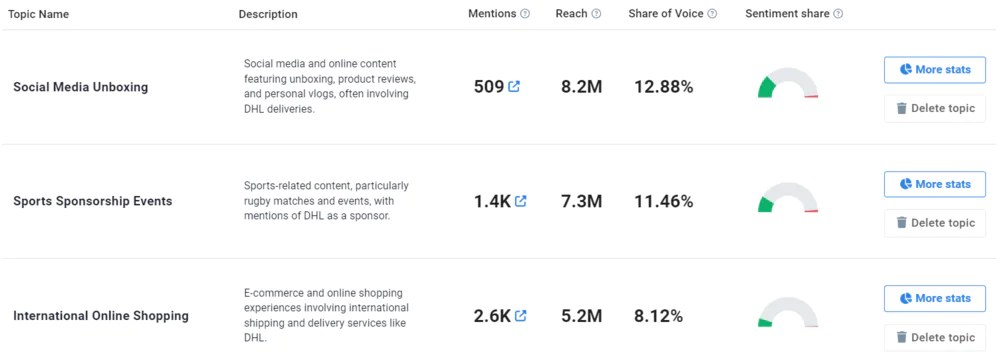Click sentiment gauge for Sports Sponsorship Events
Viewport: 1000px width, 360px height.
[788, 197]
